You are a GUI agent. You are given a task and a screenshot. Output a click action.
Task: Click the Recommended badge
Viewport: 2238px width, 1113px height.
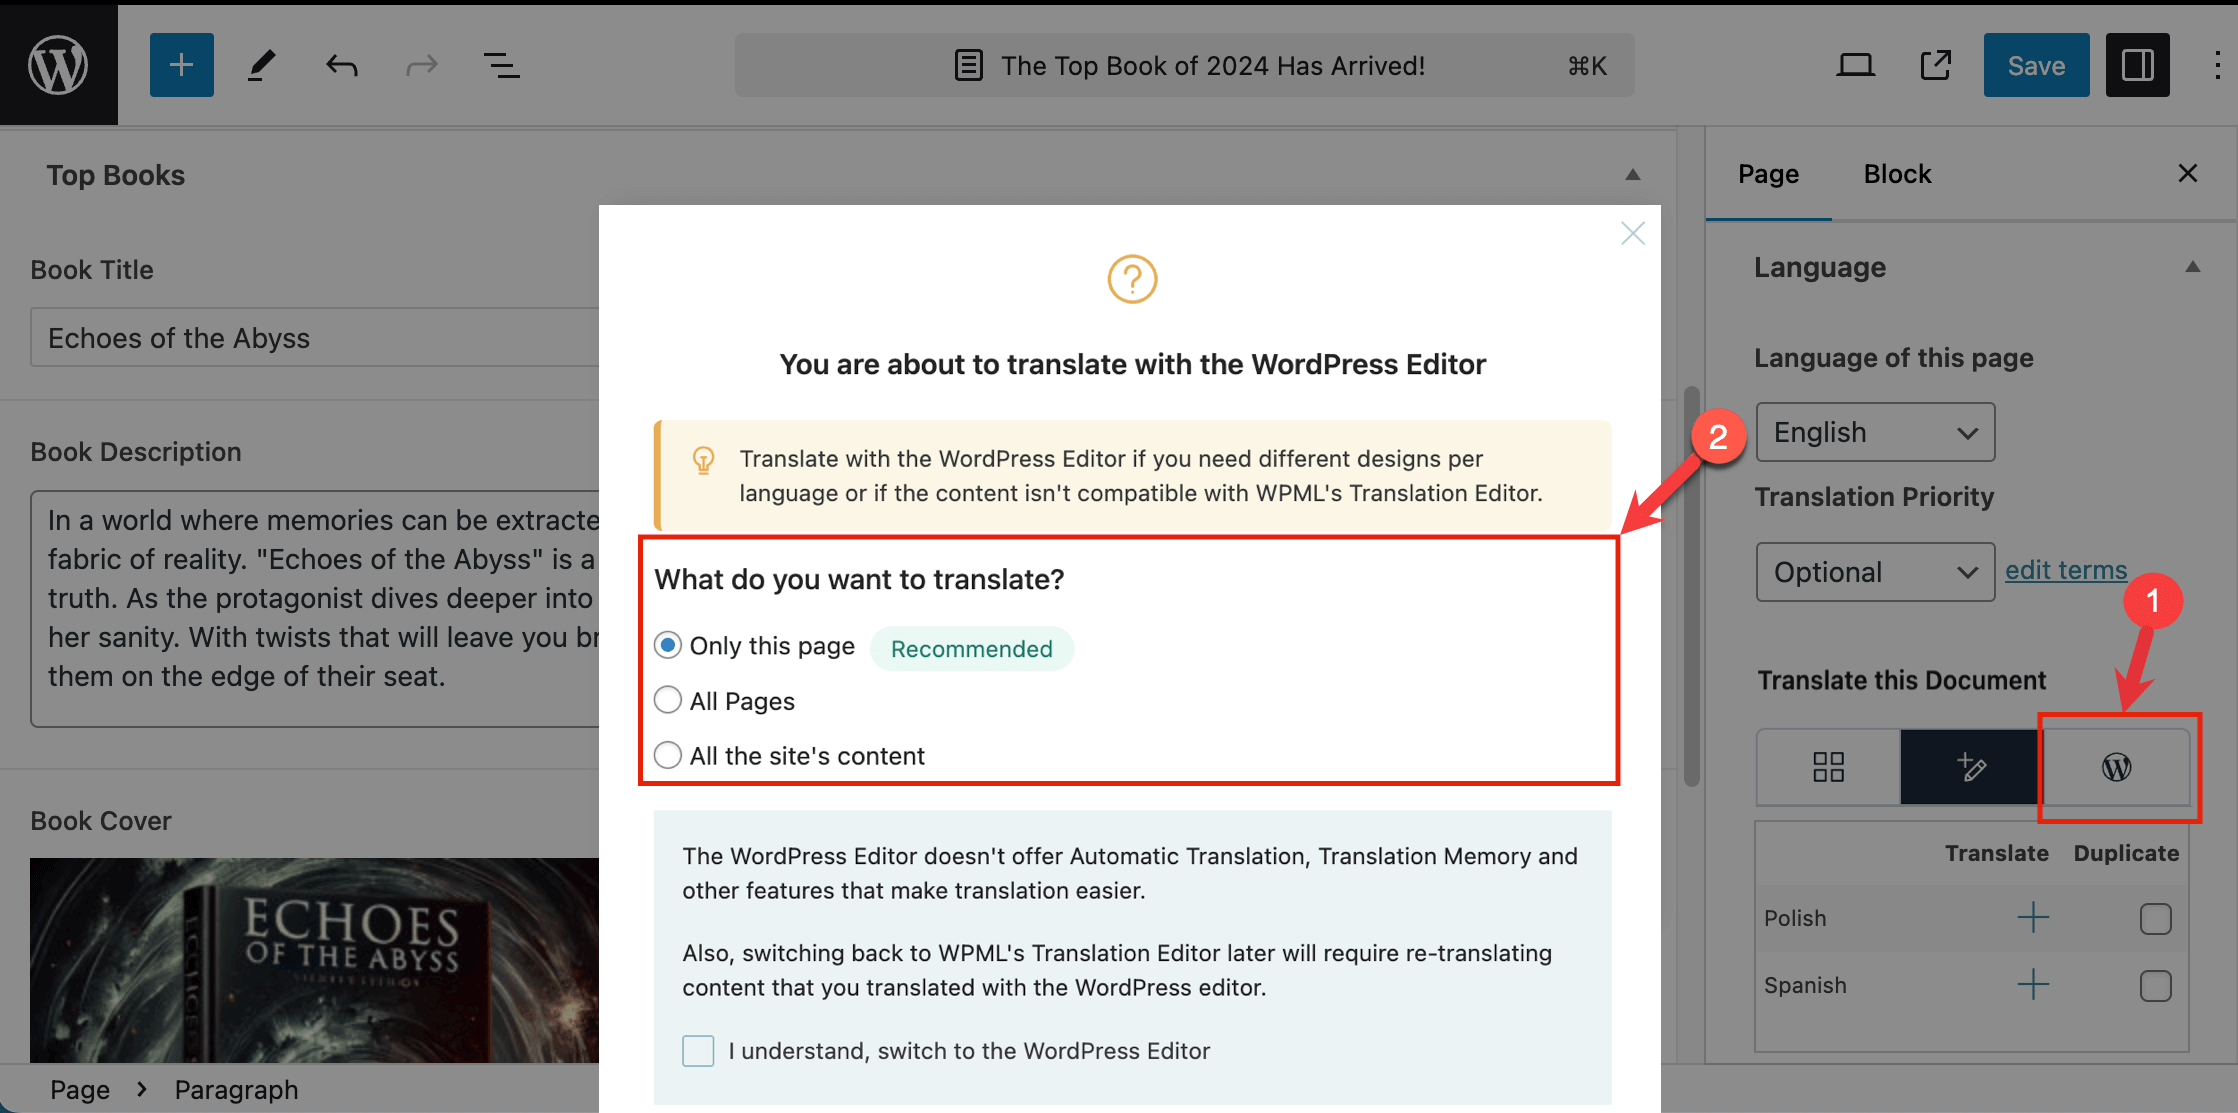(x=971, y=648)
